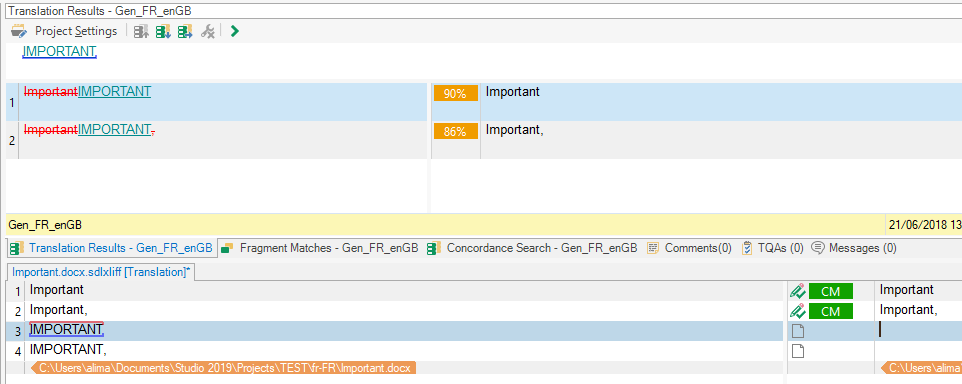This screenshot has width=962, height=384.
Task: Switch to Fragment Matches tab
Action: click(320, 248)
